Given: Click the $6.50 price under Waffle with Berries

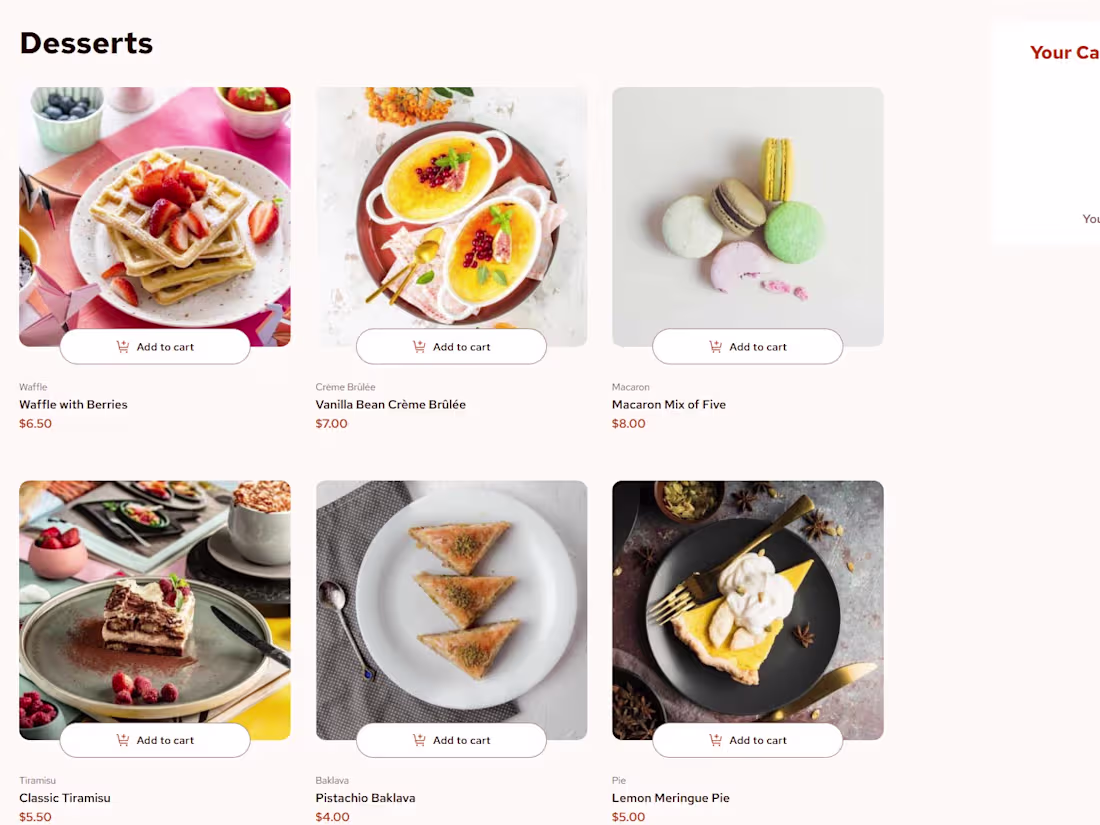Looking at the screenshot, I should [35, 423].
